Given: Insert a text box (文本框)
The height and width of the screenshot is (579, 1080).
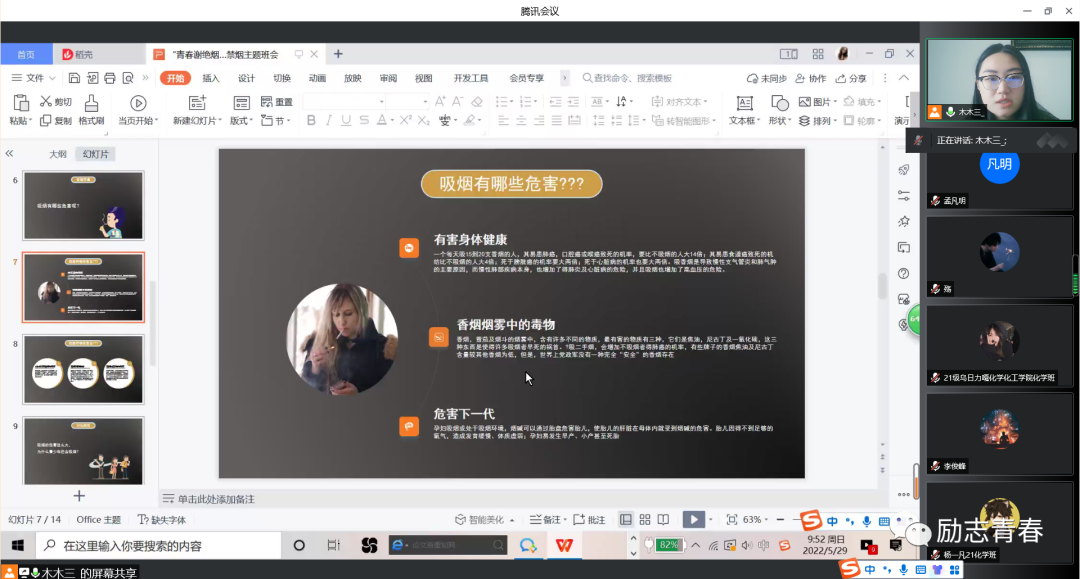Looking at the screenshot, I should (x=743, y=103).
